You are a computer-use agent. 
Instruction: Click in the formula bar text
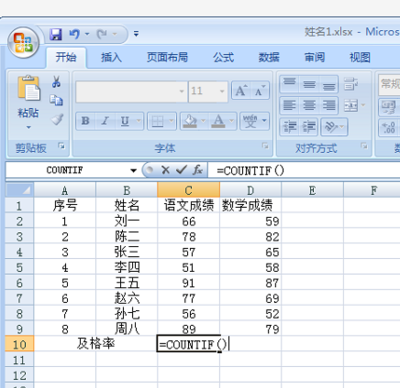click(250, 171)
